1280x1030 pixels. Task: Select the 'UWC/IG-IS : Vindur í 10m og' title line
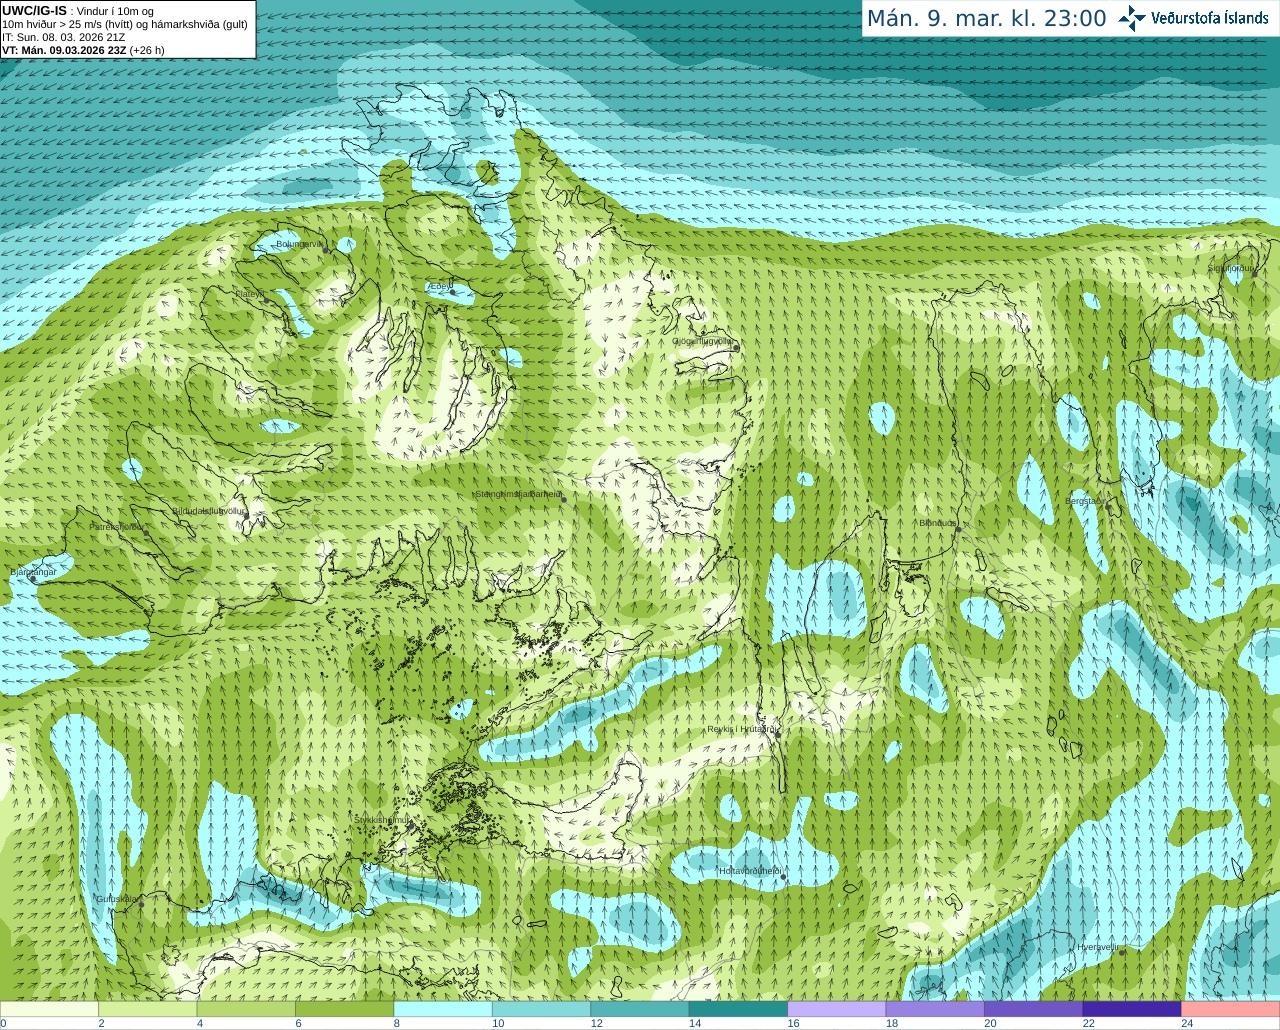(x=78, y=11)
